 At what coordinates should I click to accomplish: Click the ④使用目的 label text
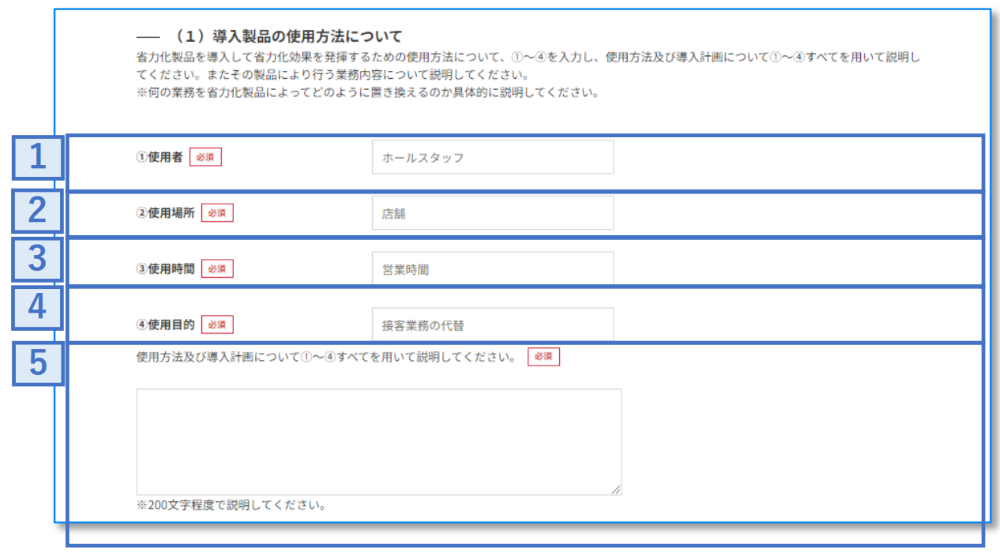pos(165,324)
